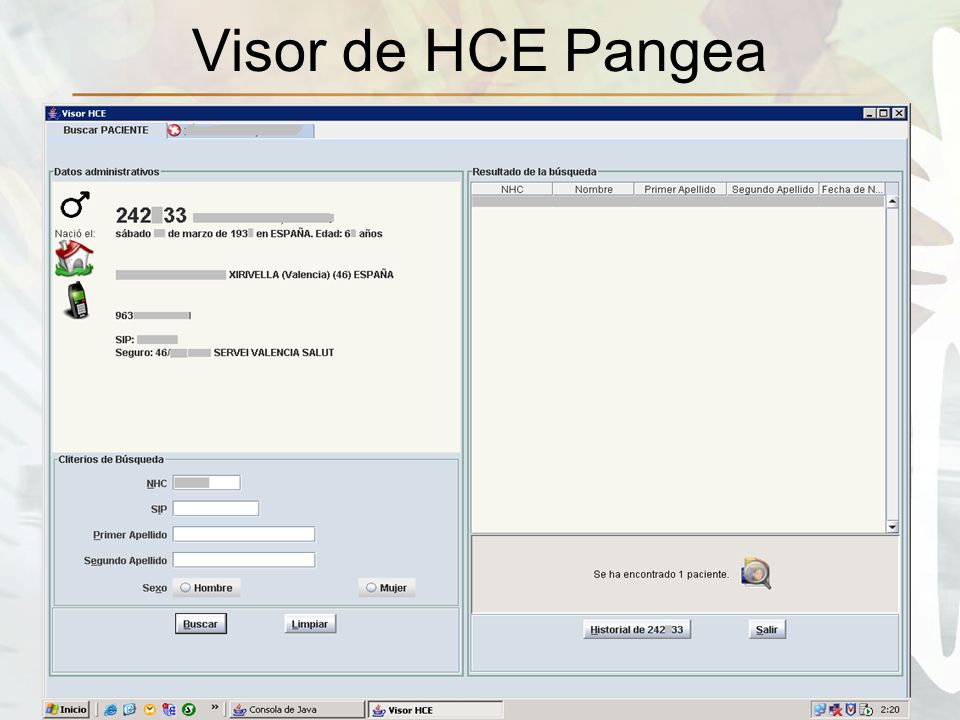Select the Hombre radio button
Viewport: 960px width, 720px height.
[x=206, y=588]
